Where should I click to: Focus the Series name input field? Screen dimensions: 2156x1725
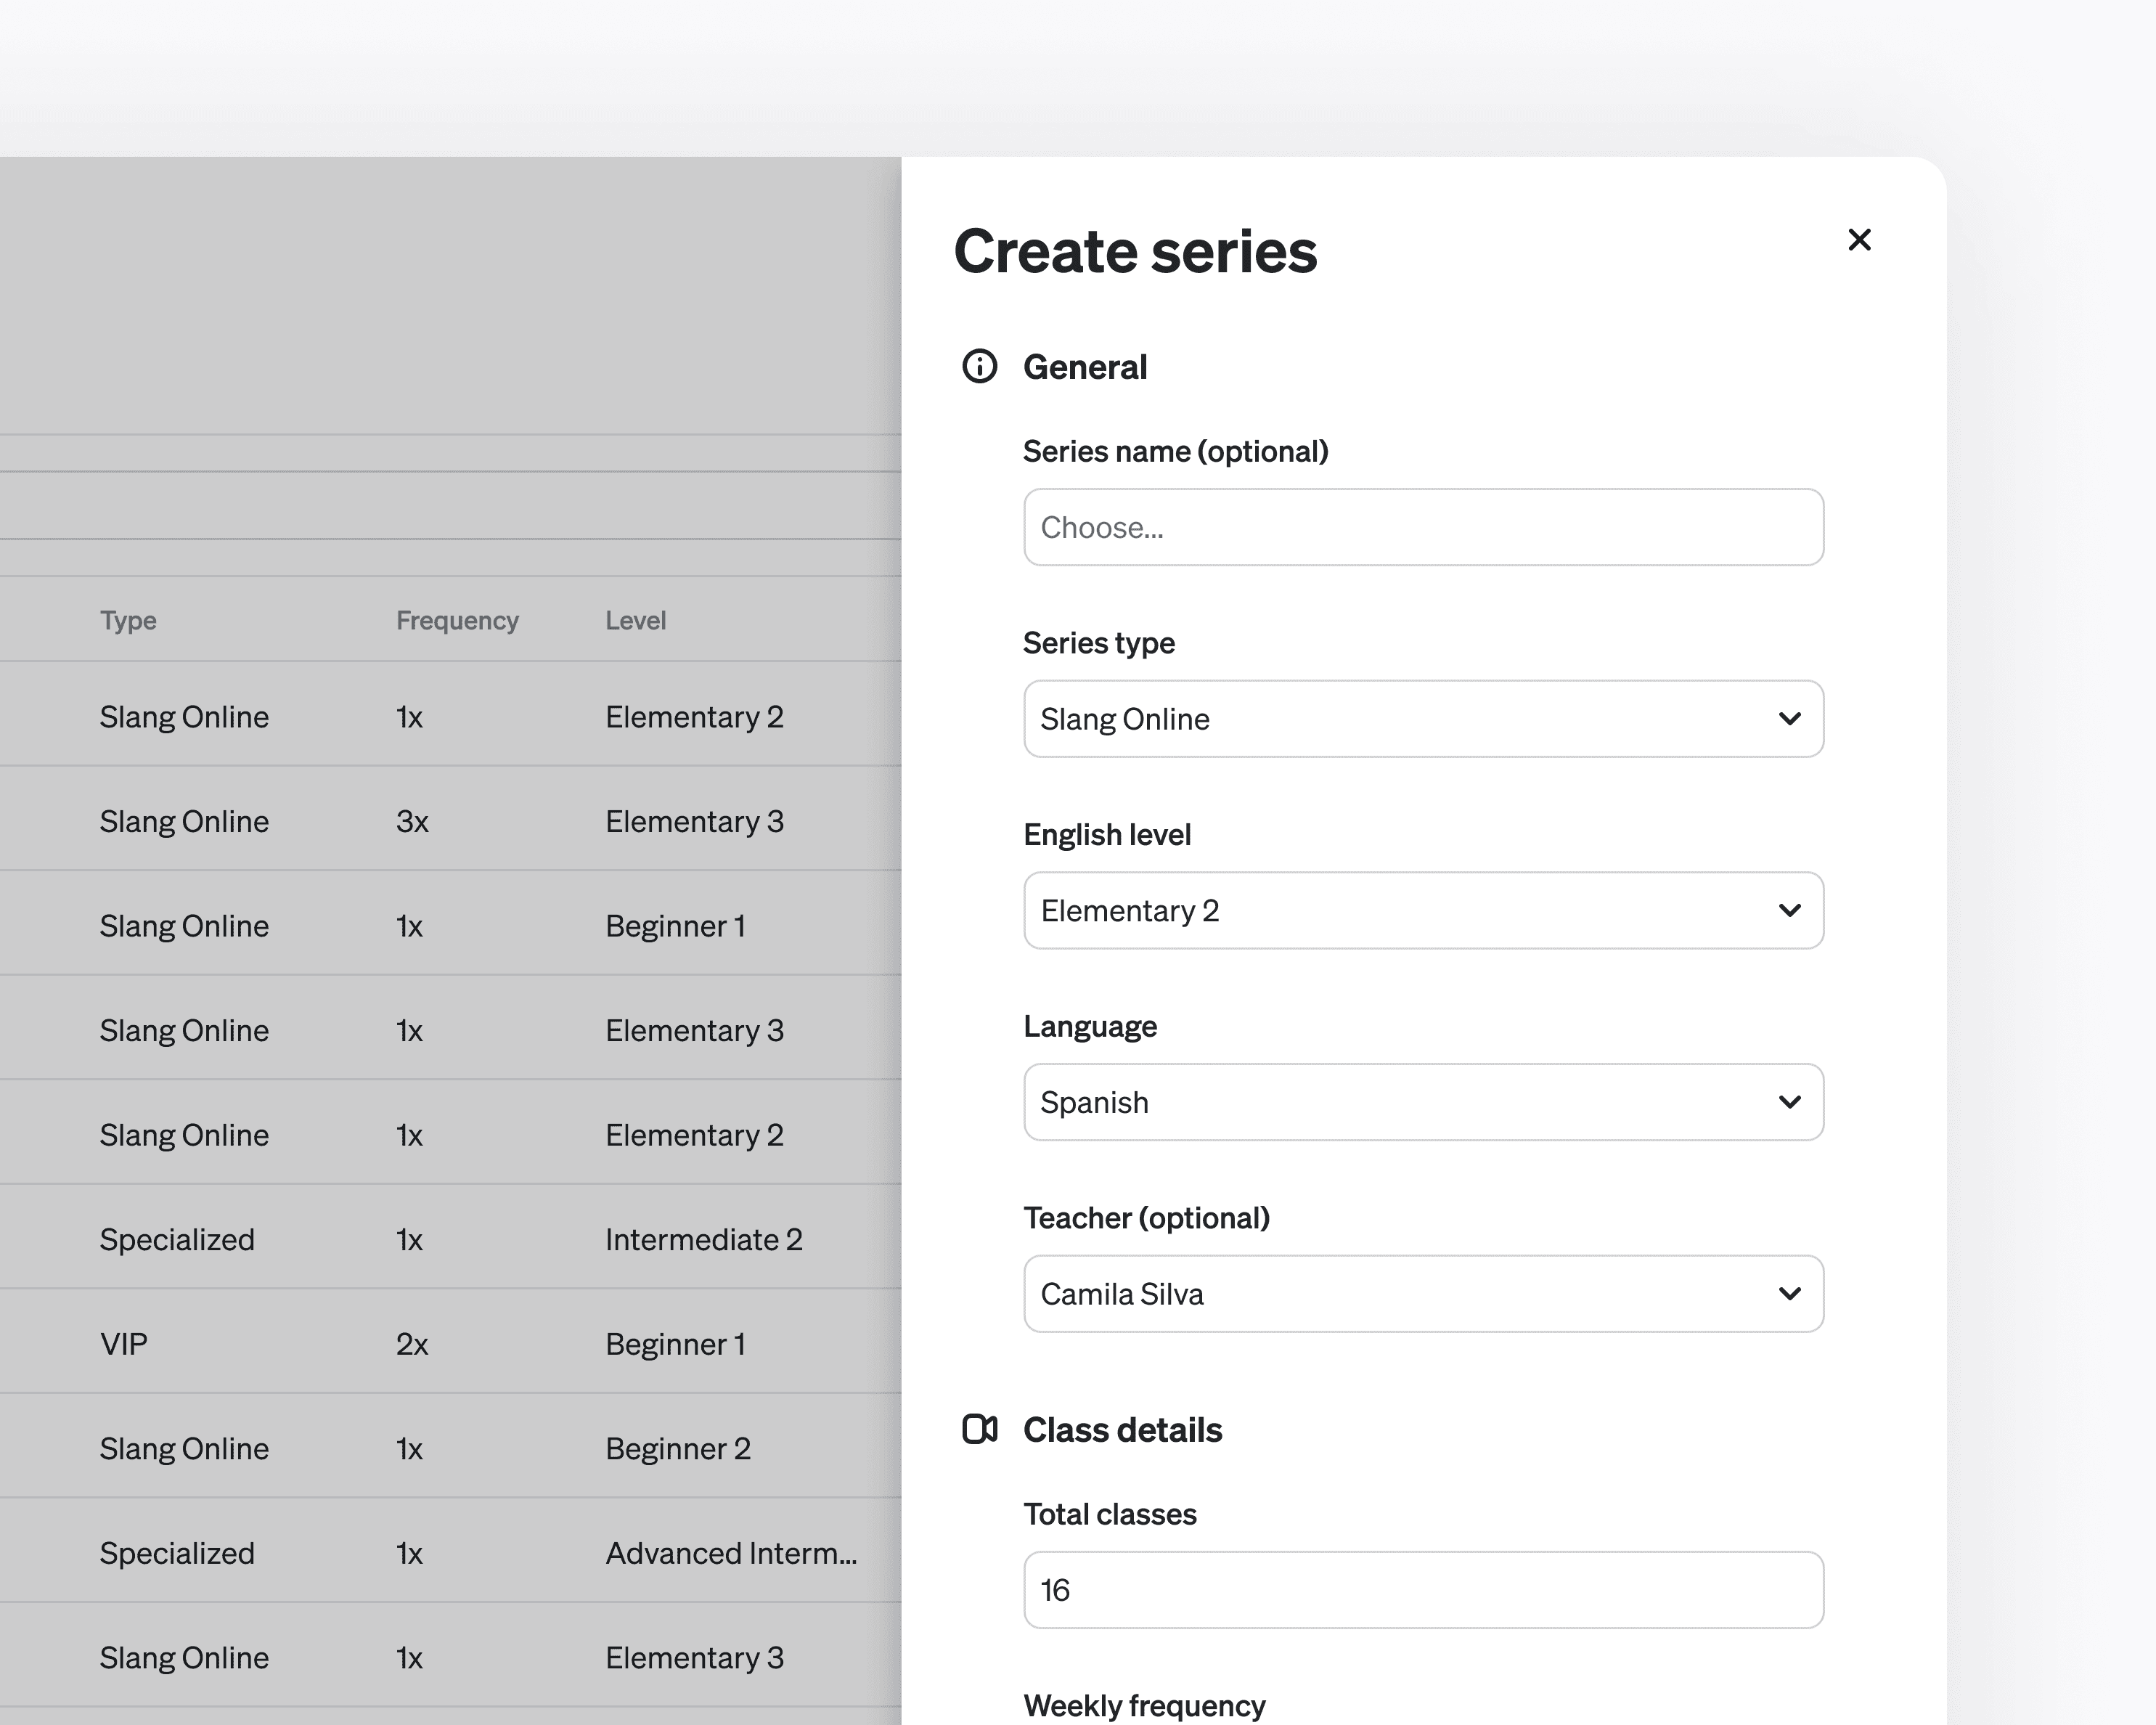click(1423, 527)
